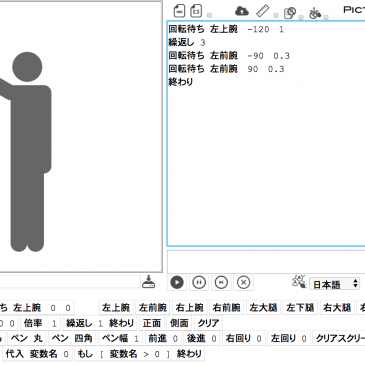Click the 側面 view button
Screen dimensions: 365x365
point(179,323)
